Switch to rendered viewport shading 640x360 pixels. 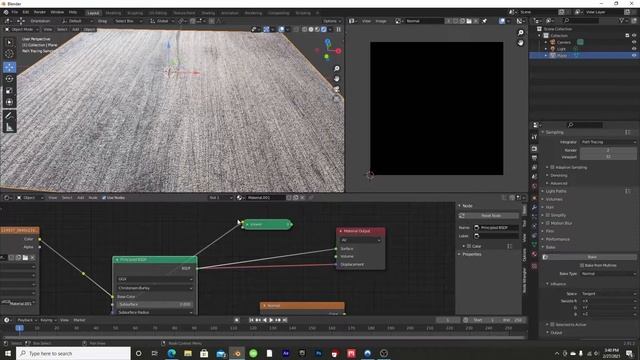point(324,29)
